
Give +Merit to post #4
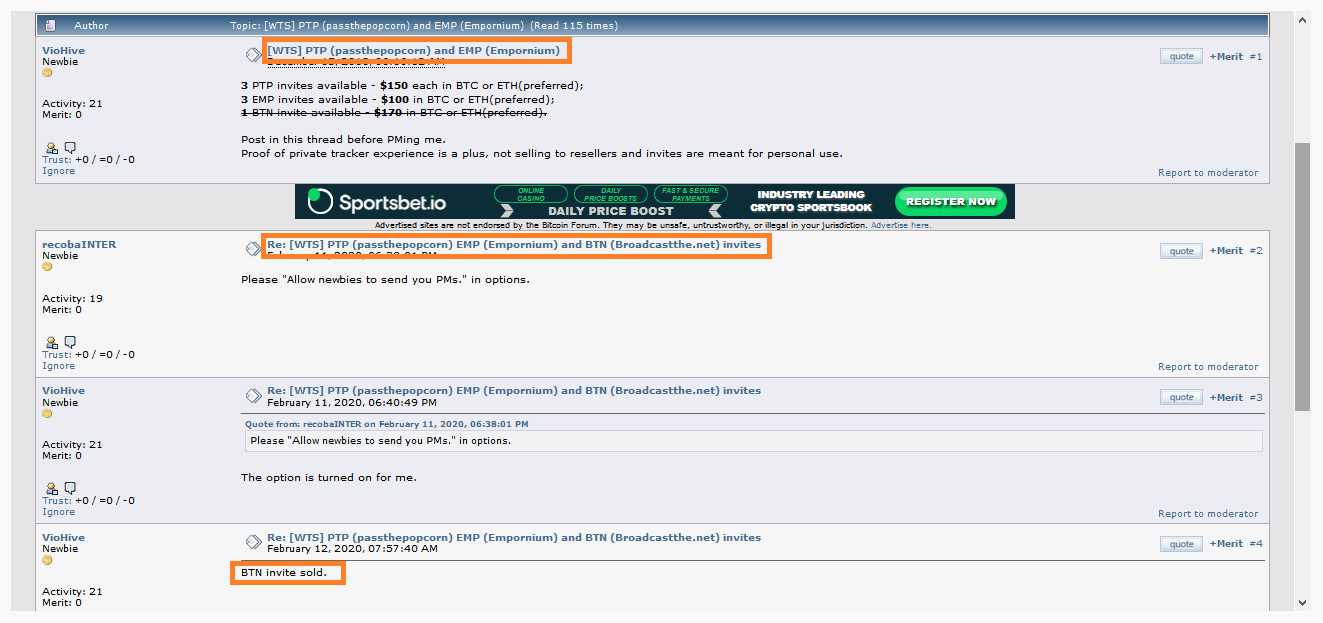point(1226,544)
